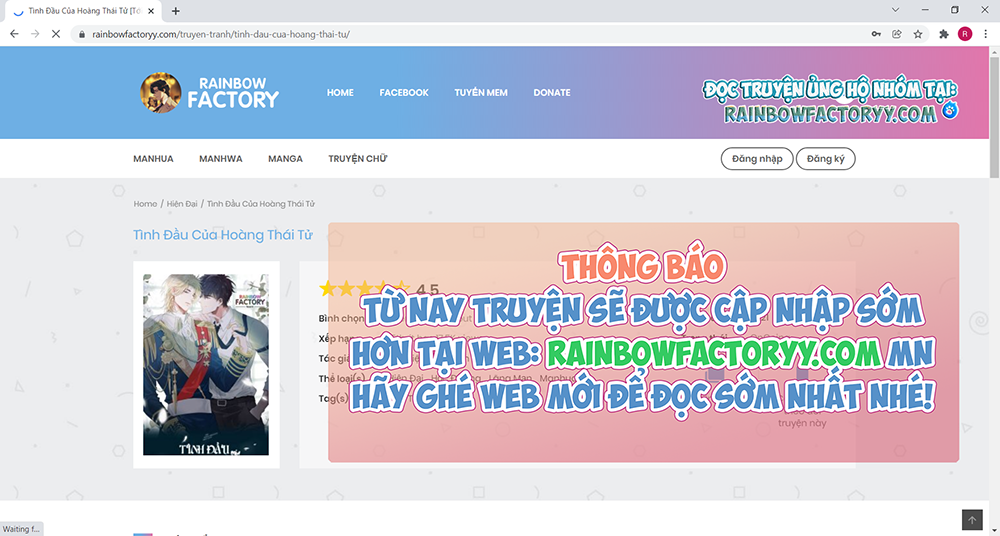Expand the tab search chevron
Viewport: 1000px width, 536px height.
[x=896, y=10]
